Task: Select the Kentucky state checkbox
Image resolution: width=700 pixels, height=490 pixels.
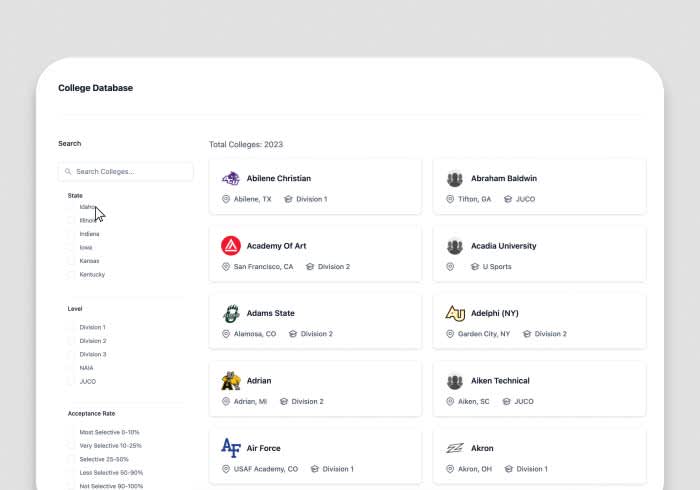Action: pos(71,274)
